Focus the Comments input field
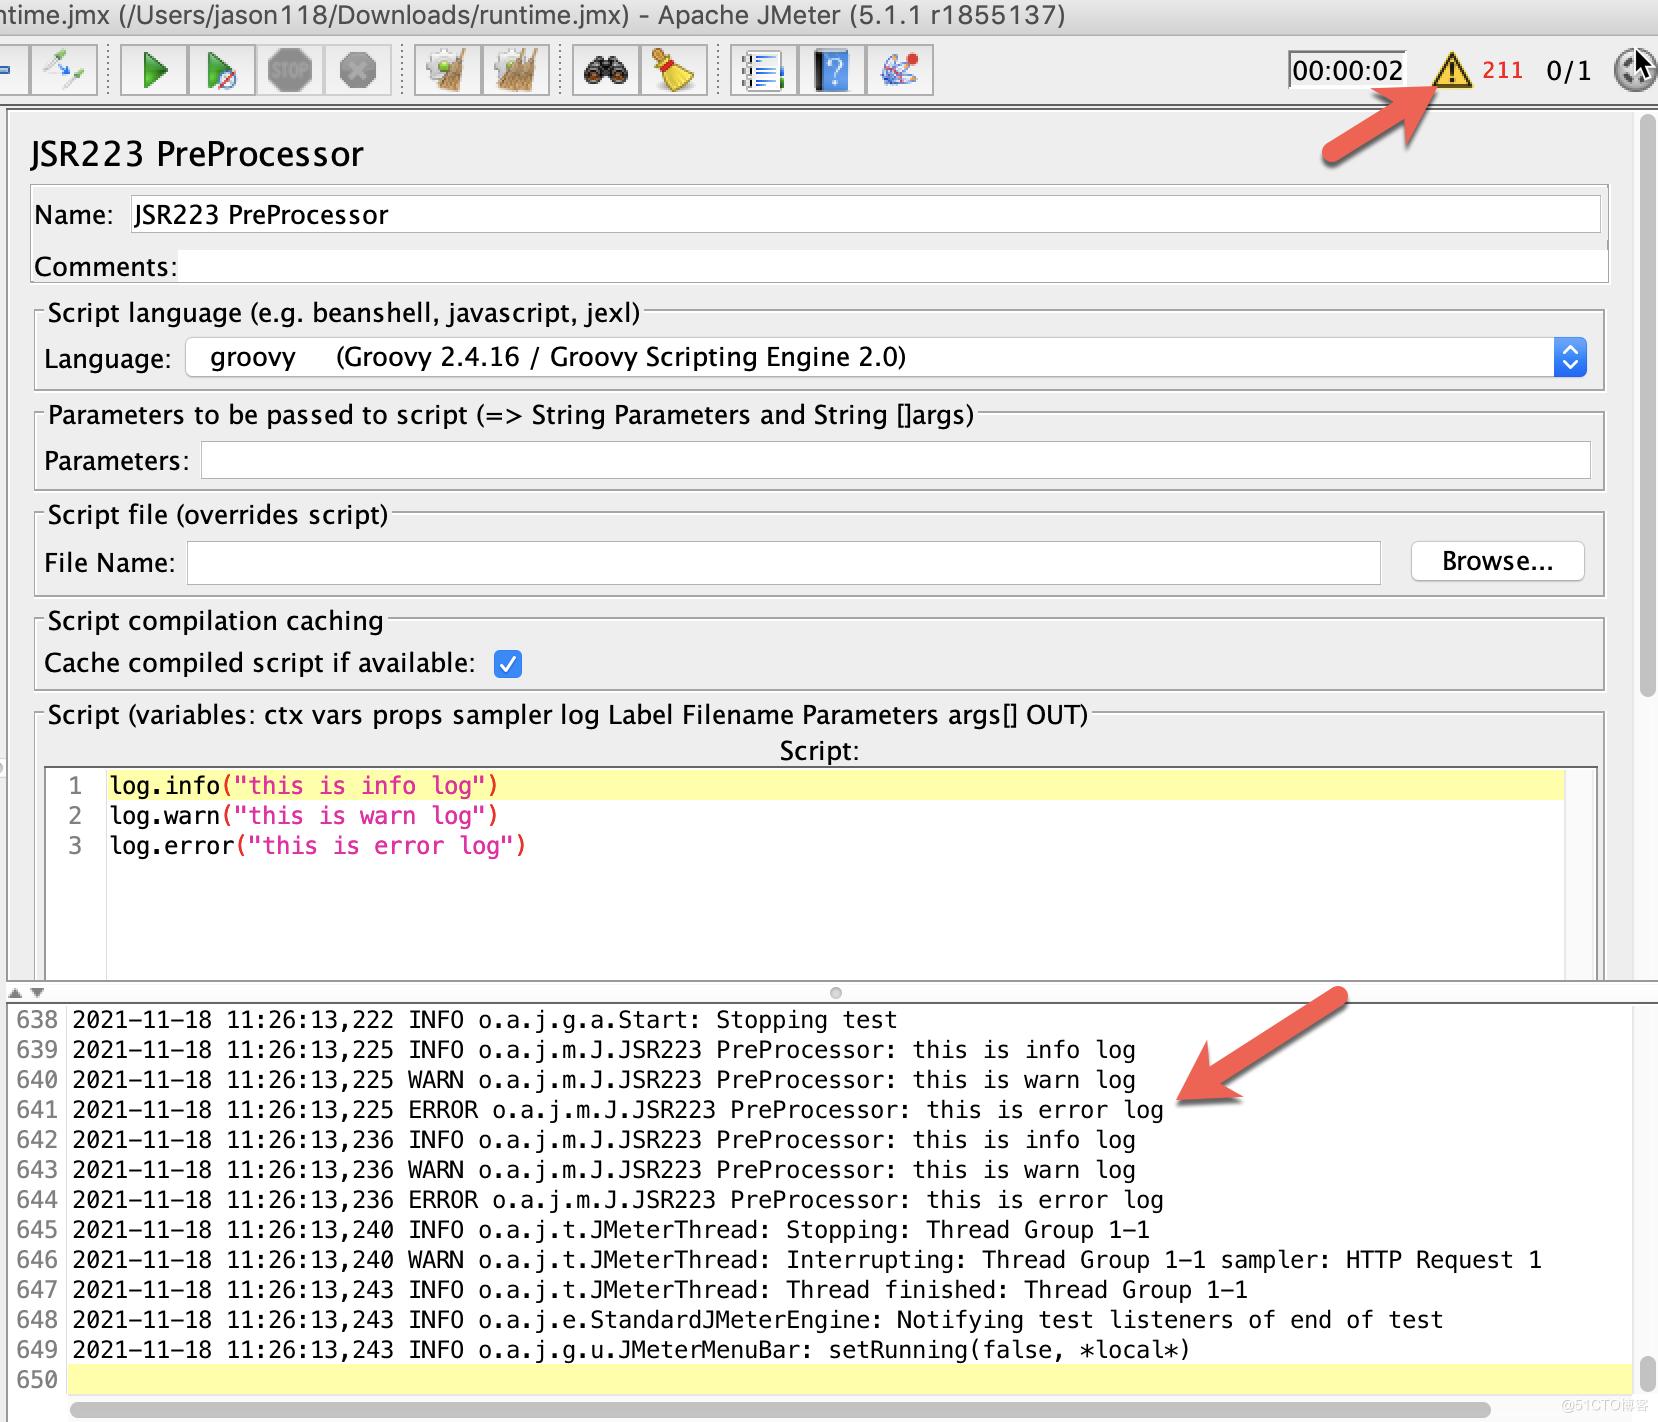Viewport: 1658px width, 1422px height. pyautogui.click(x=892, y=266)
